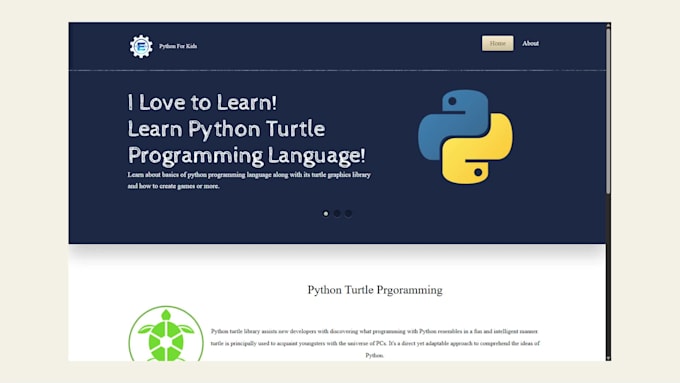This screenshot has width=680, height=383.
Task: Open the About menu item
Action: point(530,43)
